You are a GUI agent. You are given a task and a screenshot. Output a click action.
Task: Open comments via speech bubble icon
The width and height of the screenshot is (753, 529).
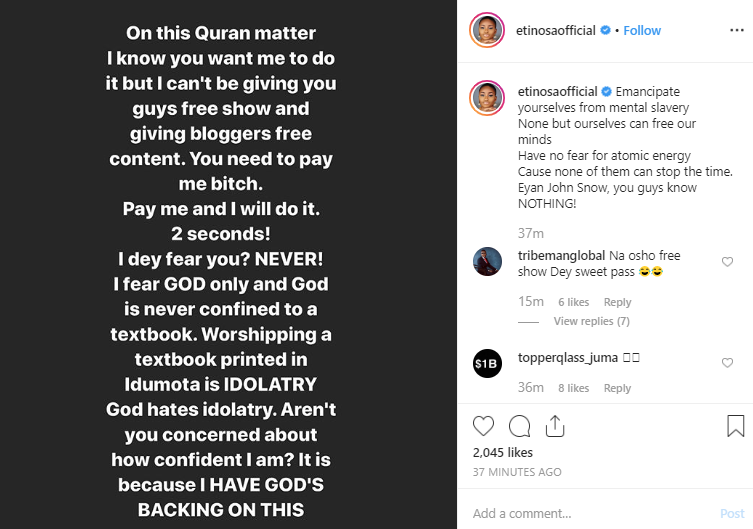click(519, 427)
